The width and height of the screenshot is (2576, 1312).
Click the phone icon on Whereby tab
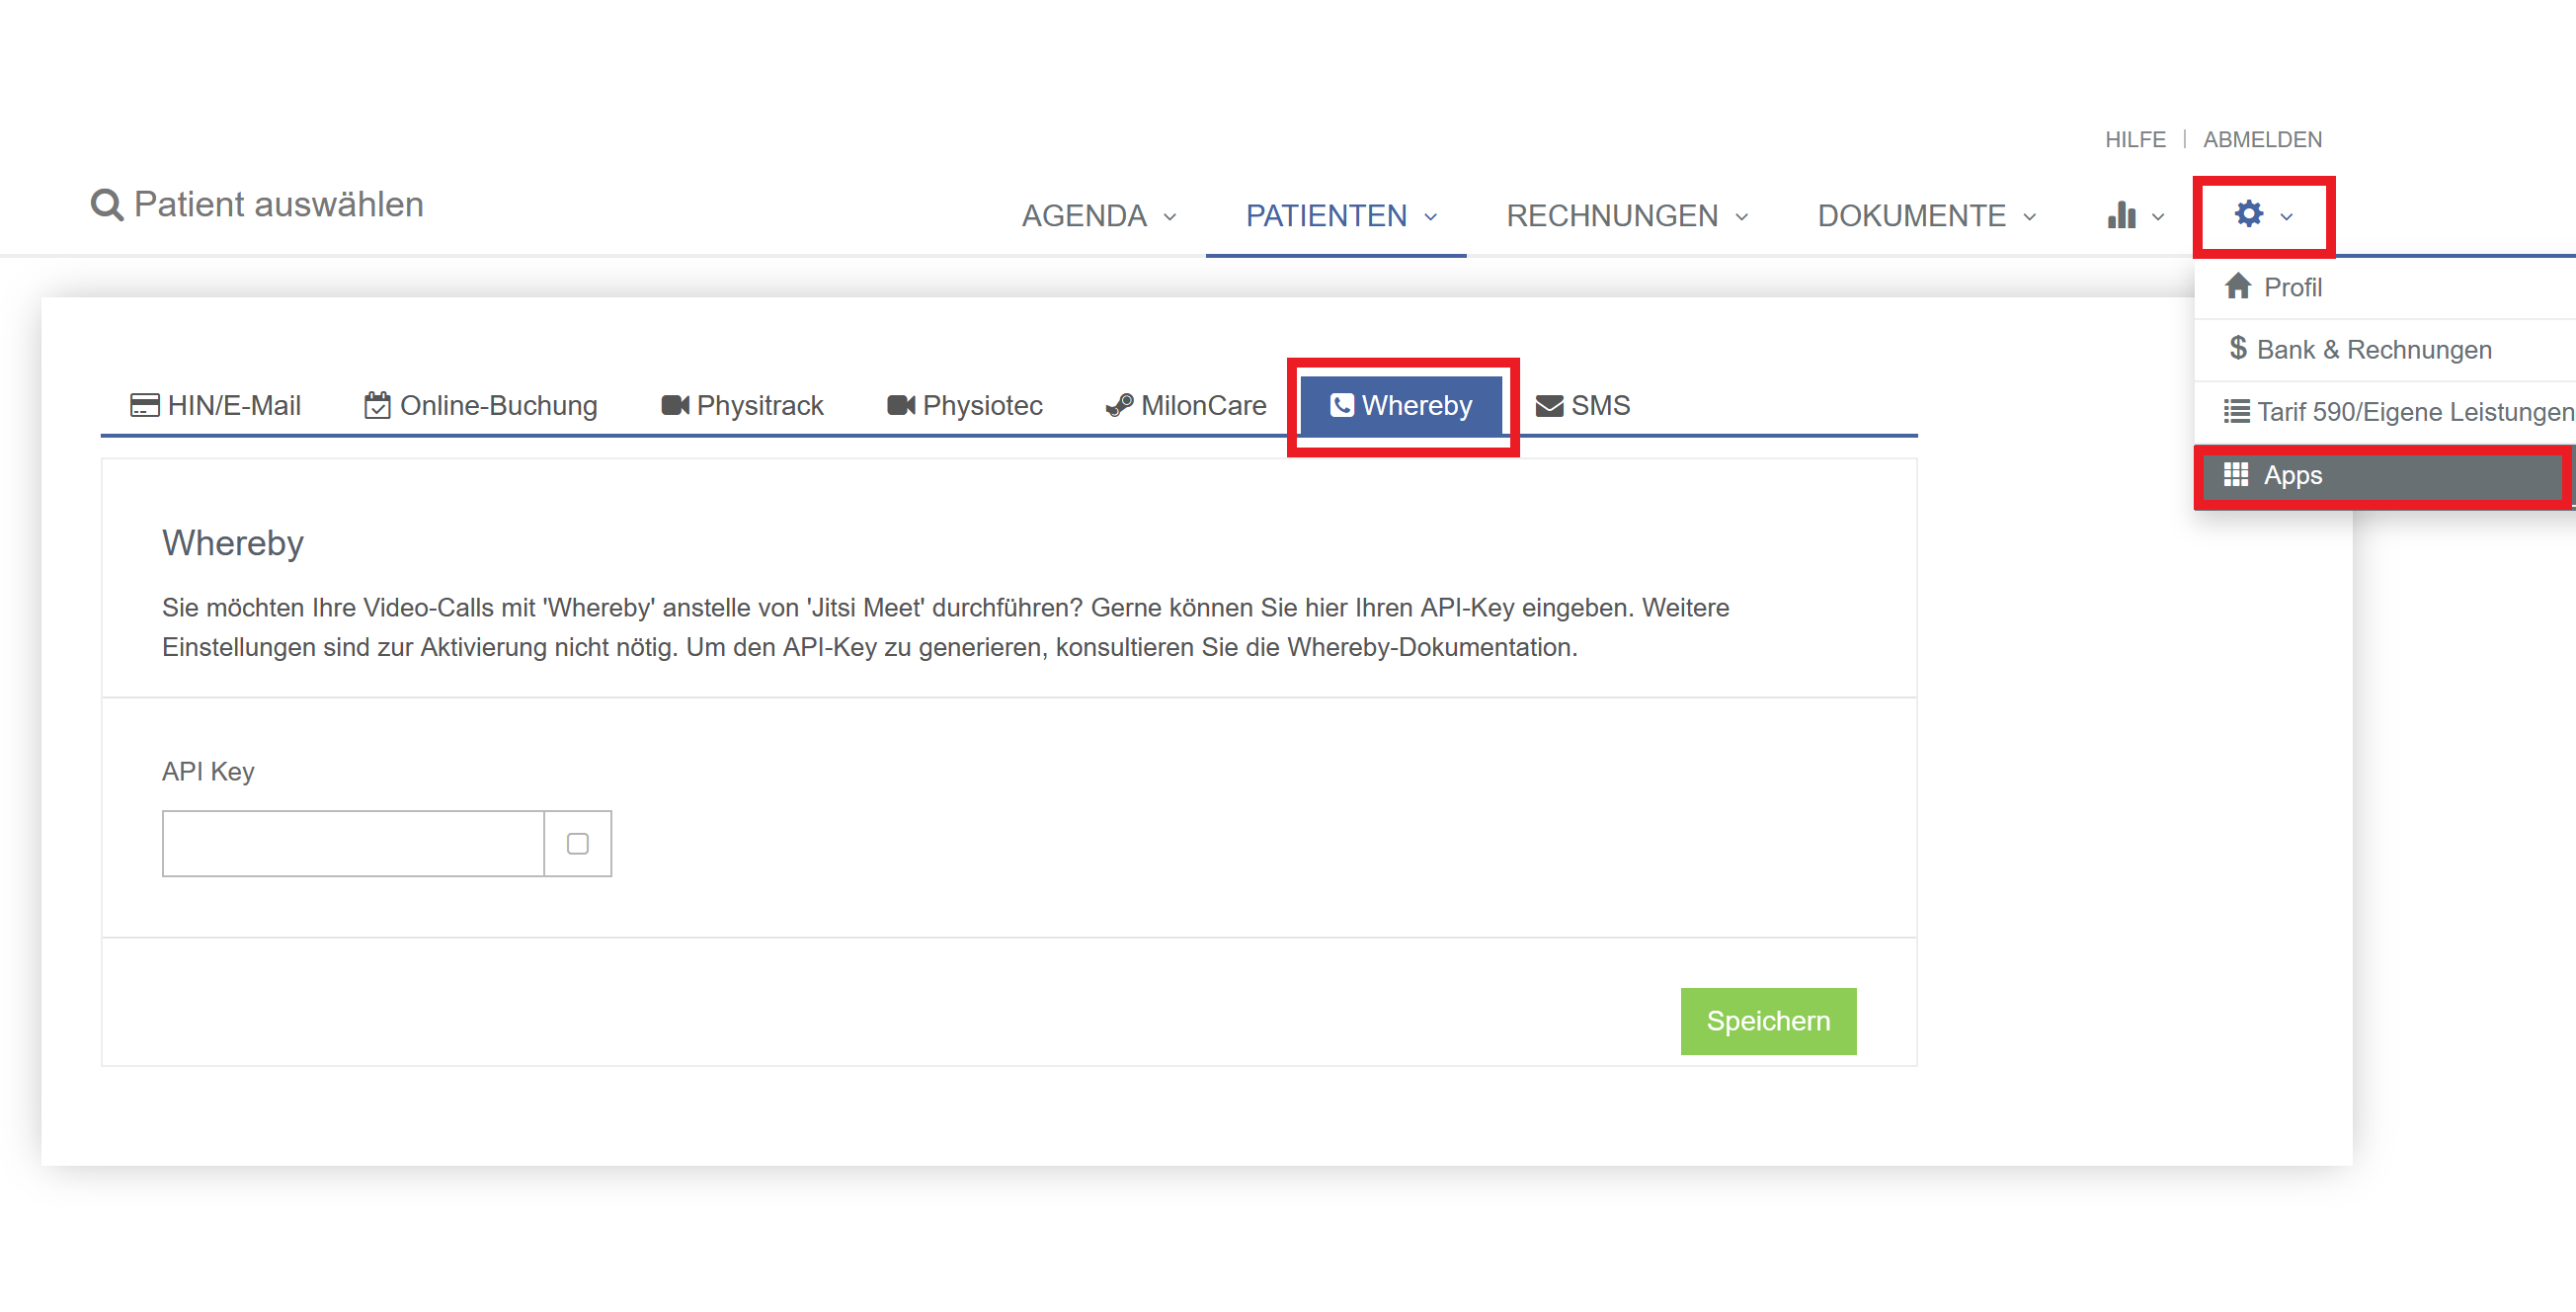coord(1341,405)
